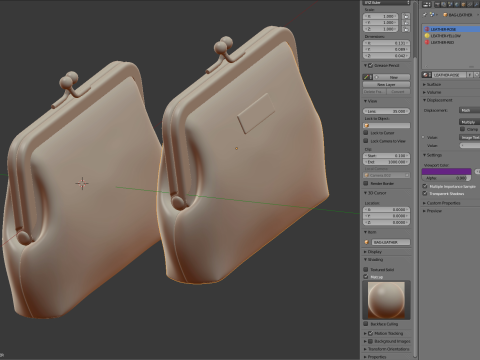Expand the Custom Properties panel
The image size is (480, 360).
tap(425, 203)
